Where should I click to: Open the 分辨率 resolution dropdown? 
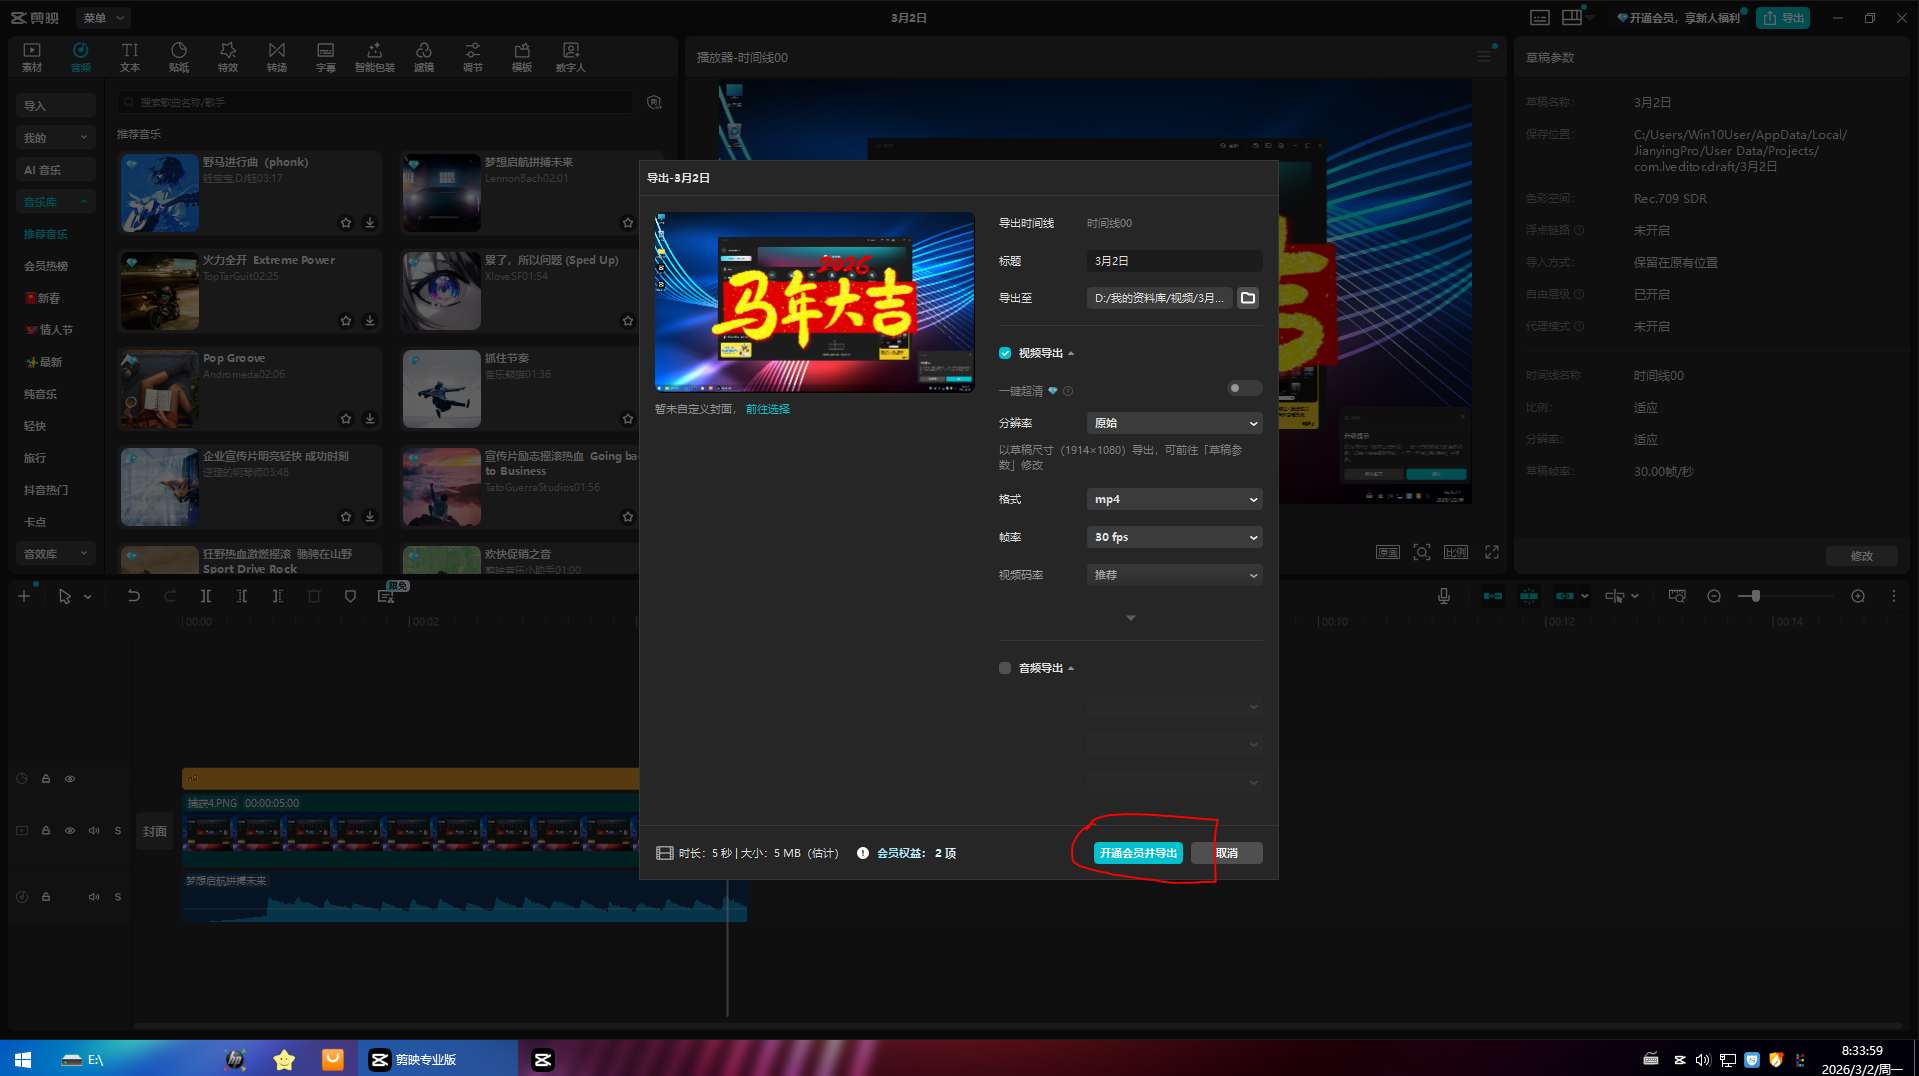(x=1174, y=423)
